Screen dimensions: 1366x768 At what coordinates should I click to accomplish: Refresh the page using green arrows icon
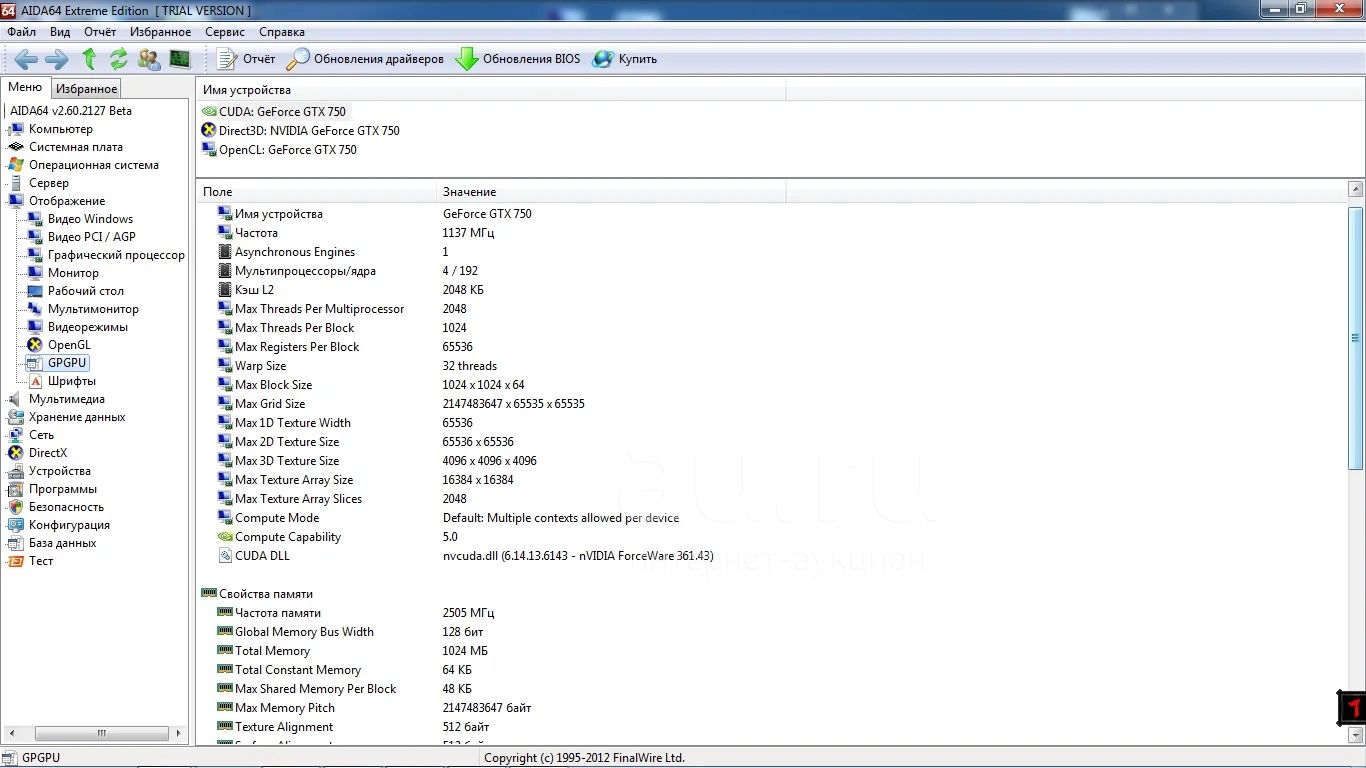(x=119, y=59)
